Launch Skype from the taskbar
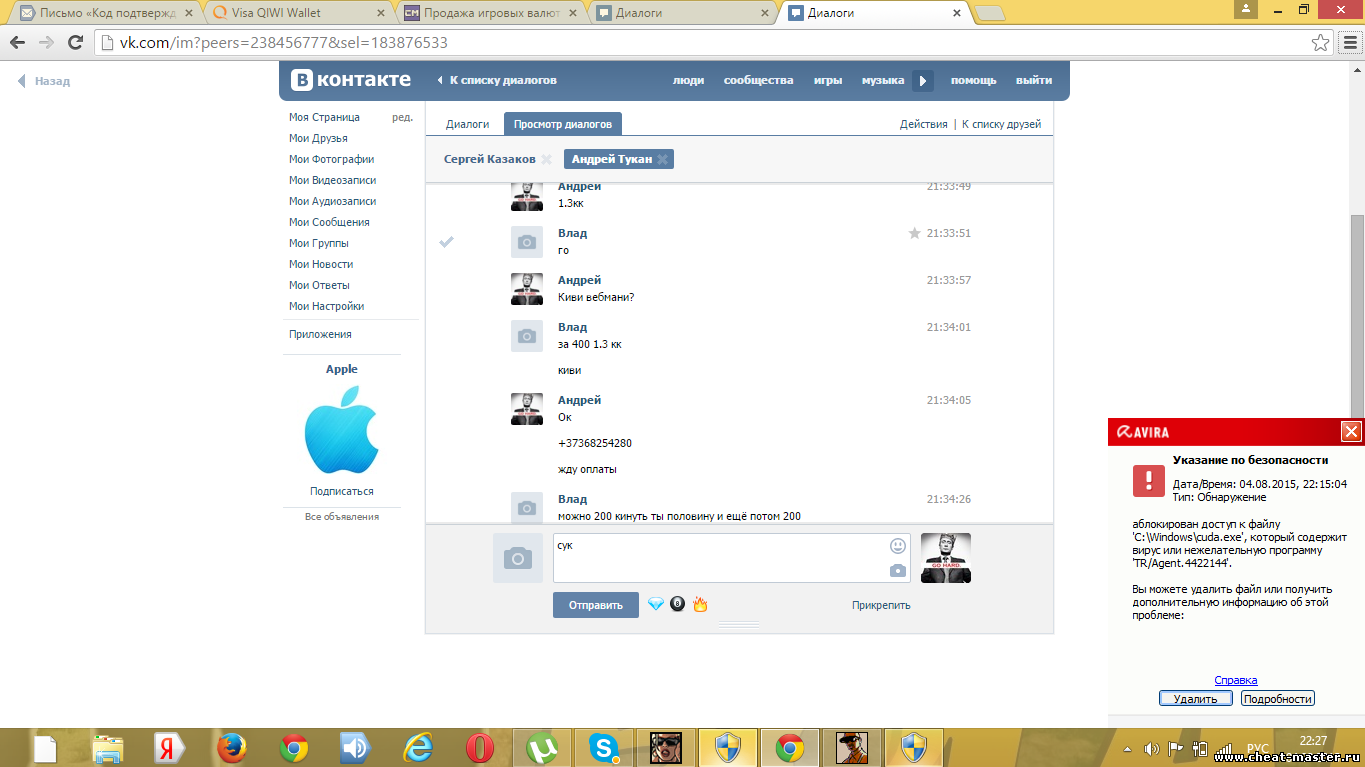This screenshot has width=1365, height=767. click(603, 747)
